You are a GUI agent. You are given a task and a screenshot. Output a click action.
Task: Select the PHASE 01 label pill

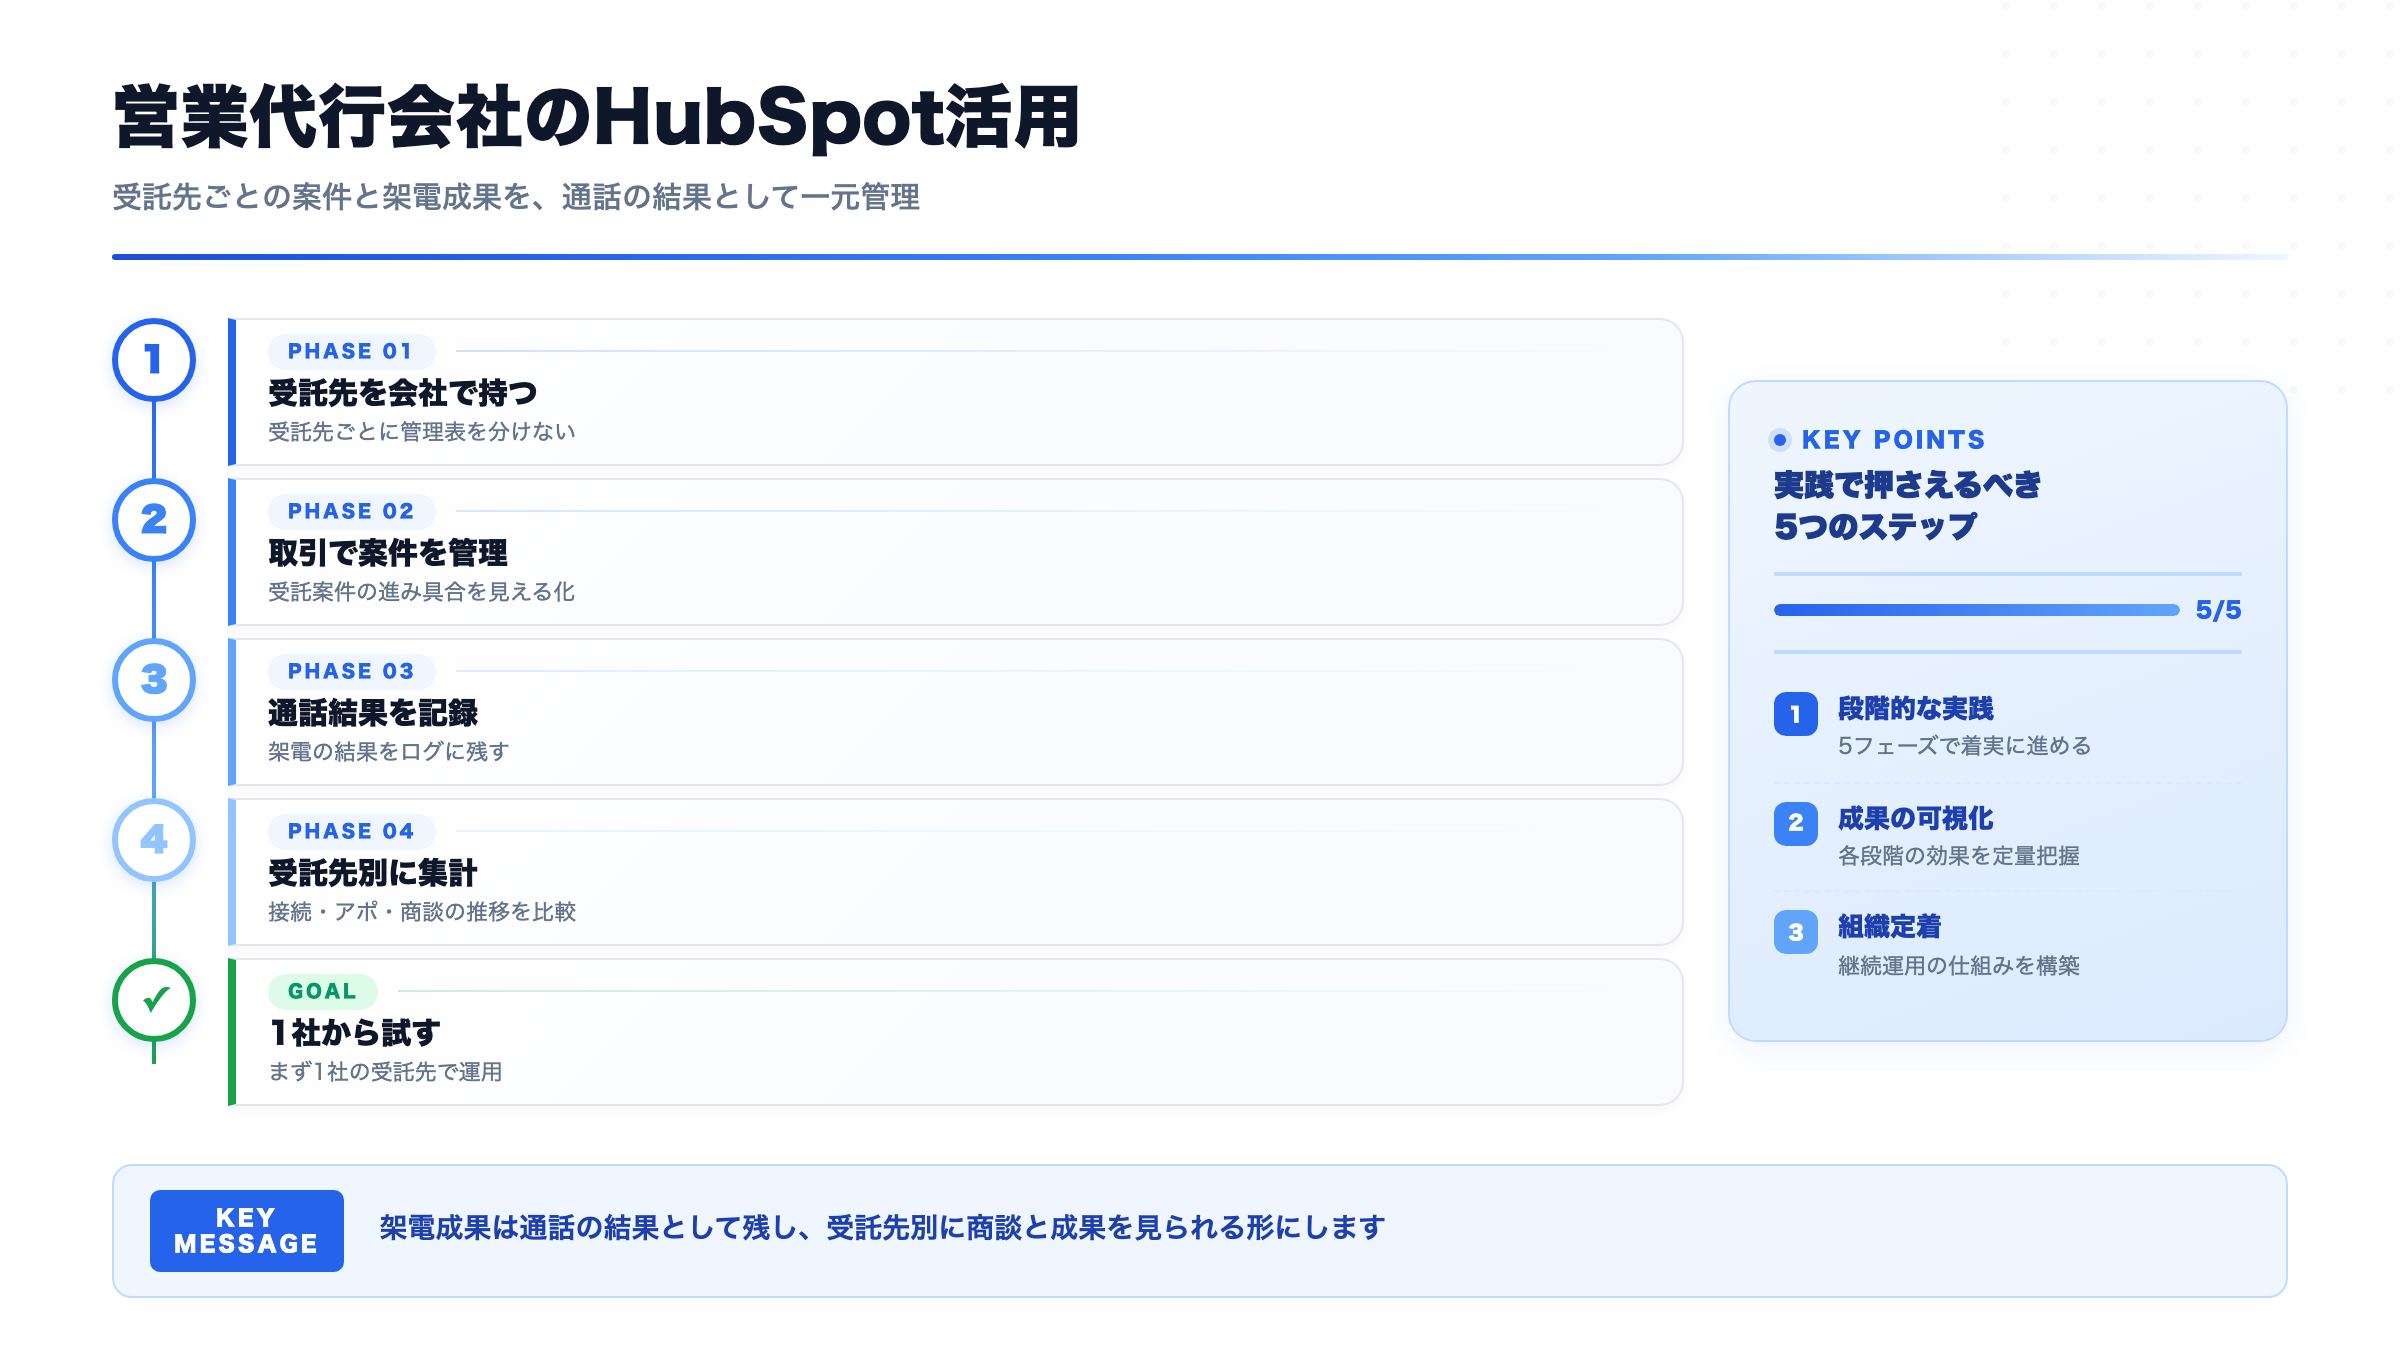pyautogui.click(x=351, y=351)
